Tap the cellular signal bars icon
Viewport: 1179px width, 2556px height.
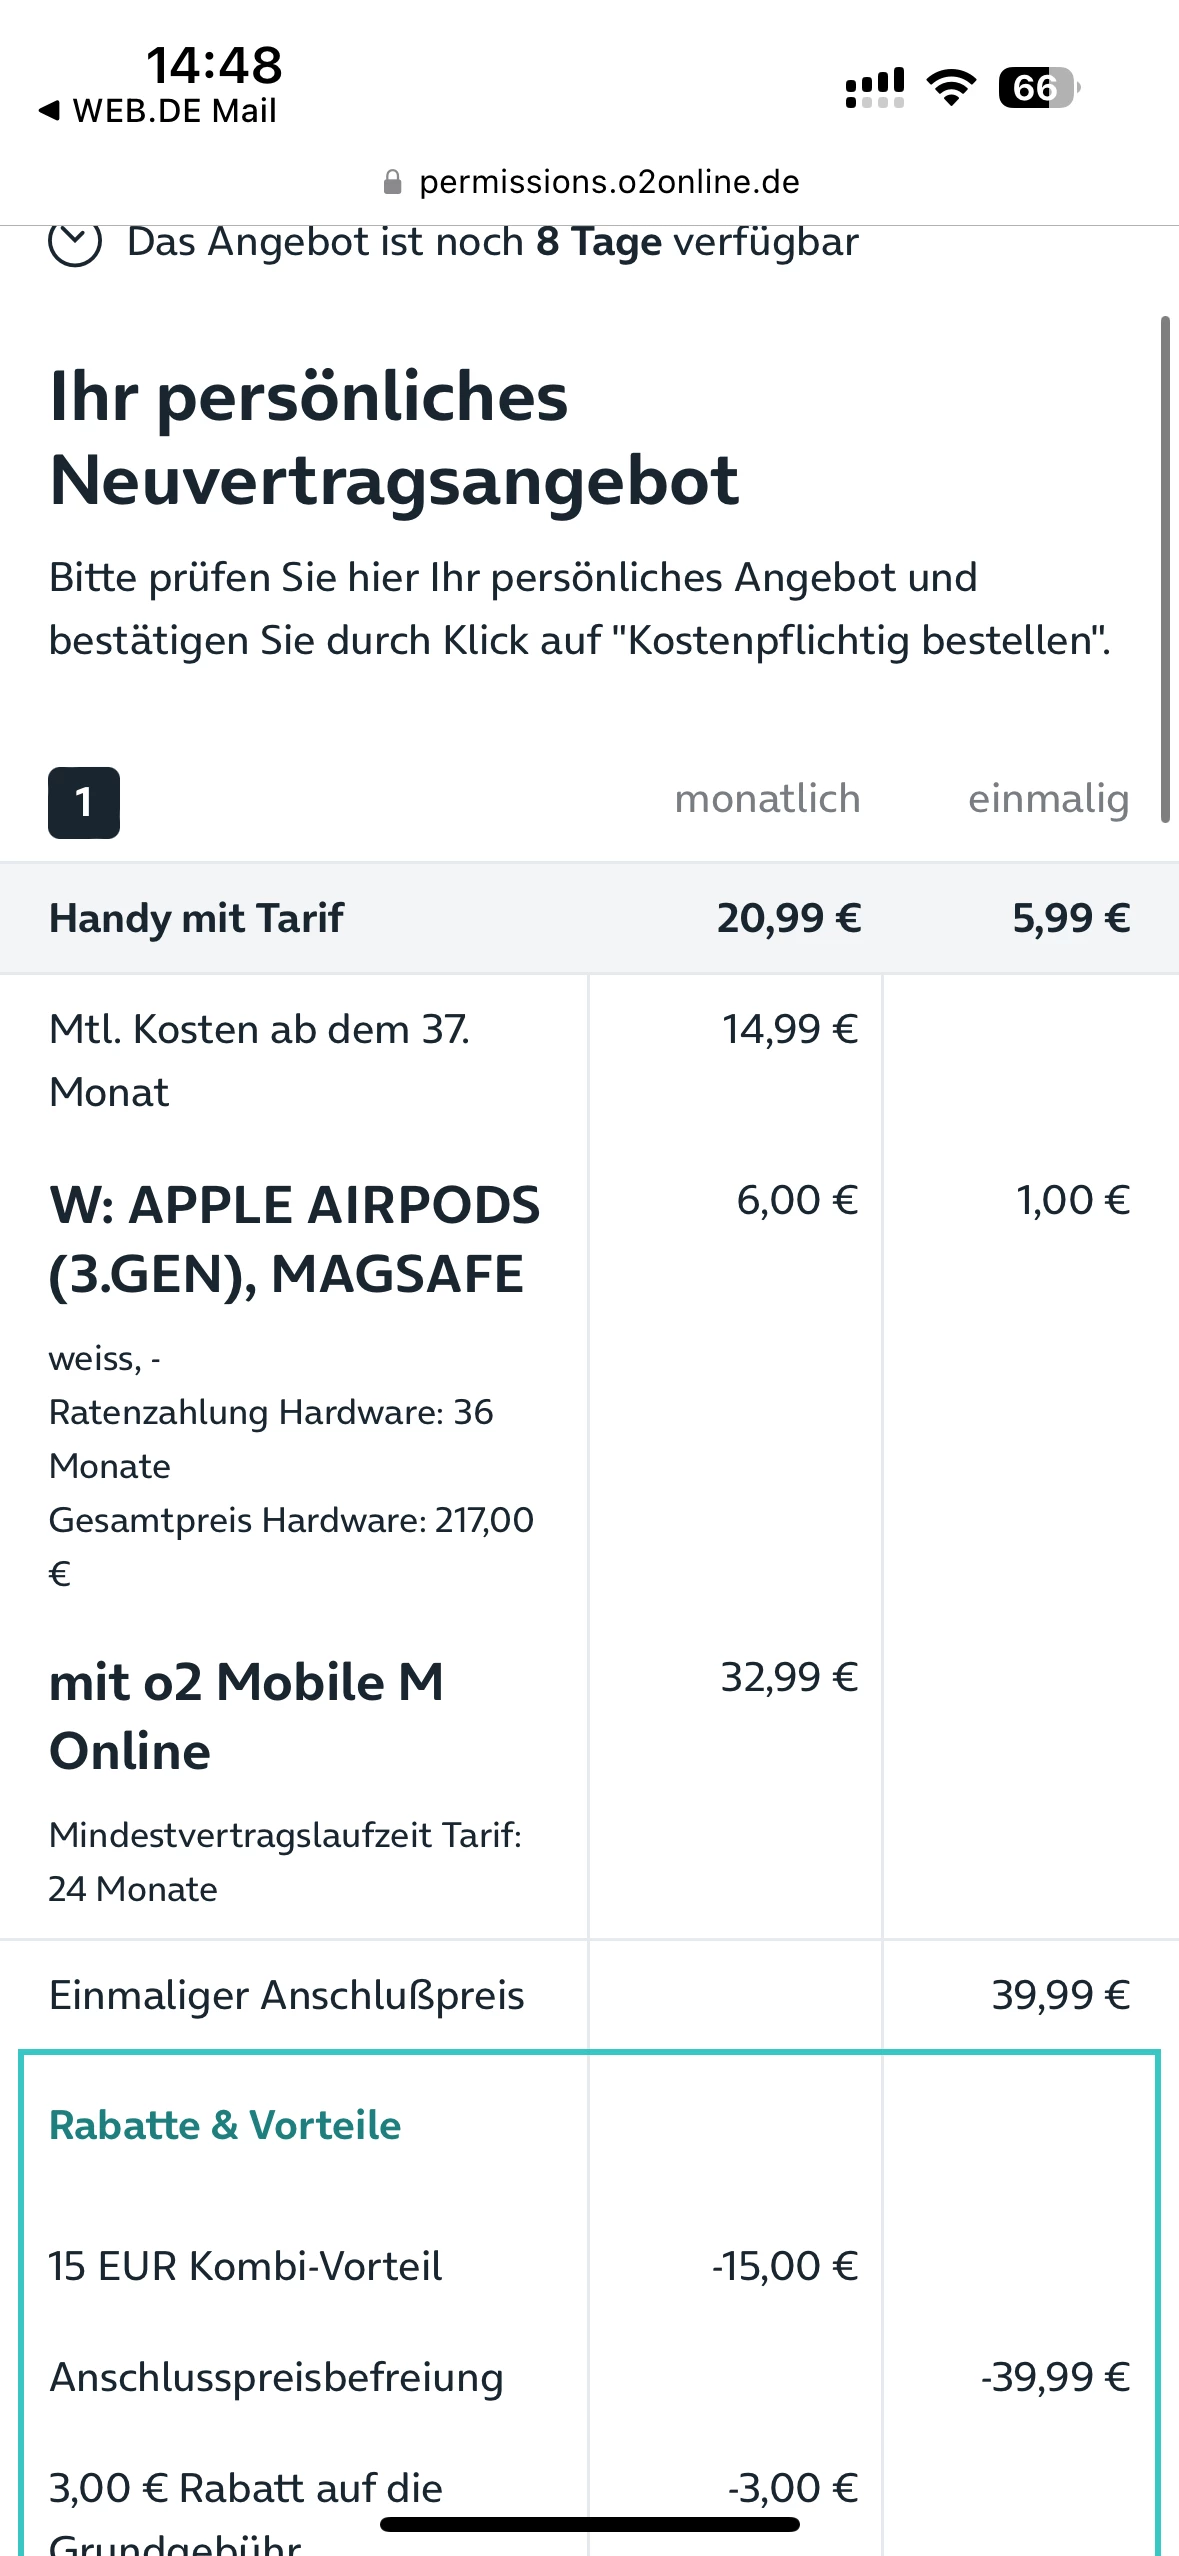[875, 88]
